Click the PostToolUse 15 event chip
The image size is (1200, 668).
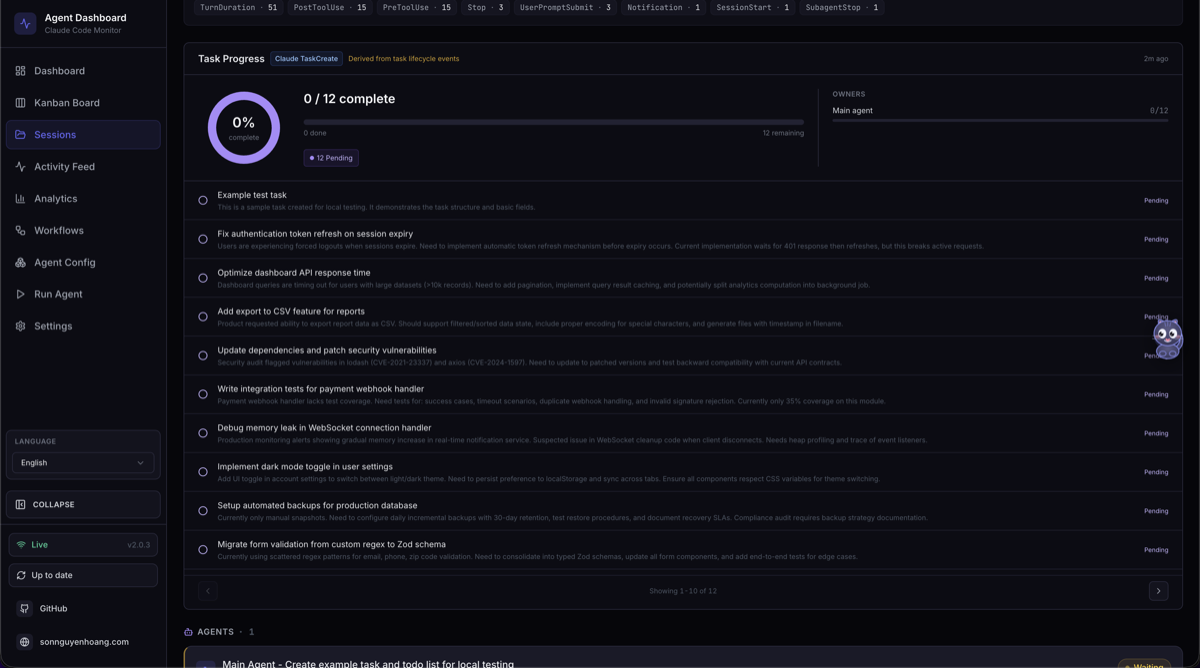coord(330,7)
